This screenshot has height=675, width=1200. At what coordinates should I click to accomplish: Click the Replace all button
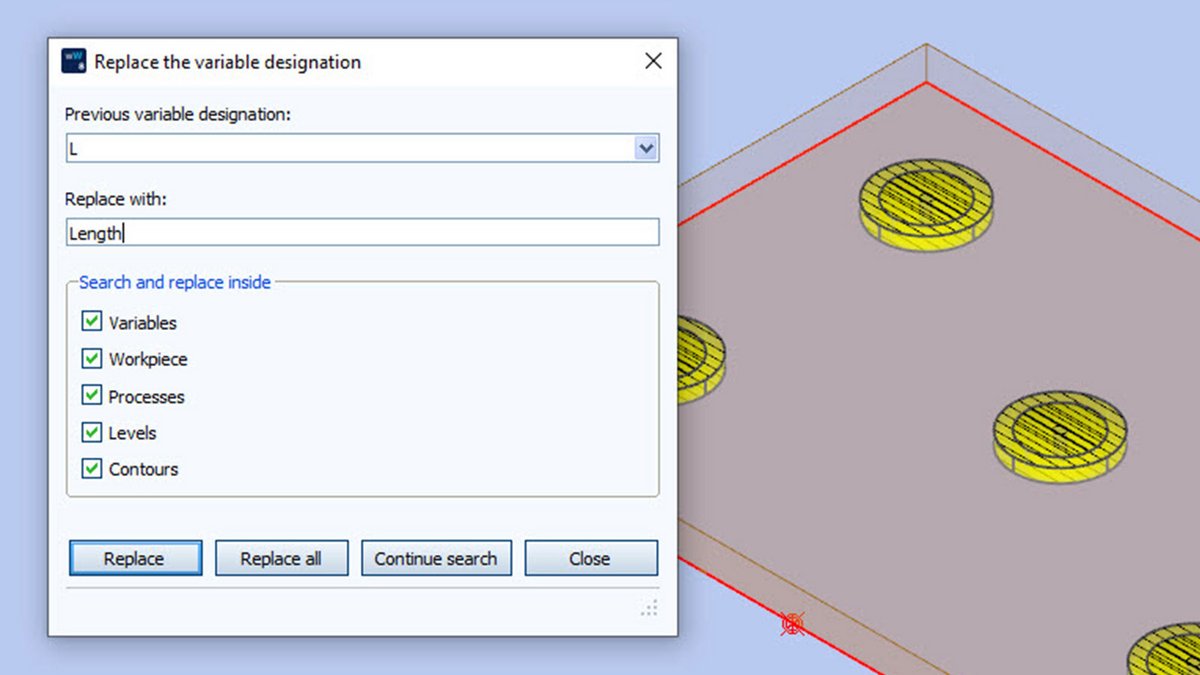[x=281, y=558]
